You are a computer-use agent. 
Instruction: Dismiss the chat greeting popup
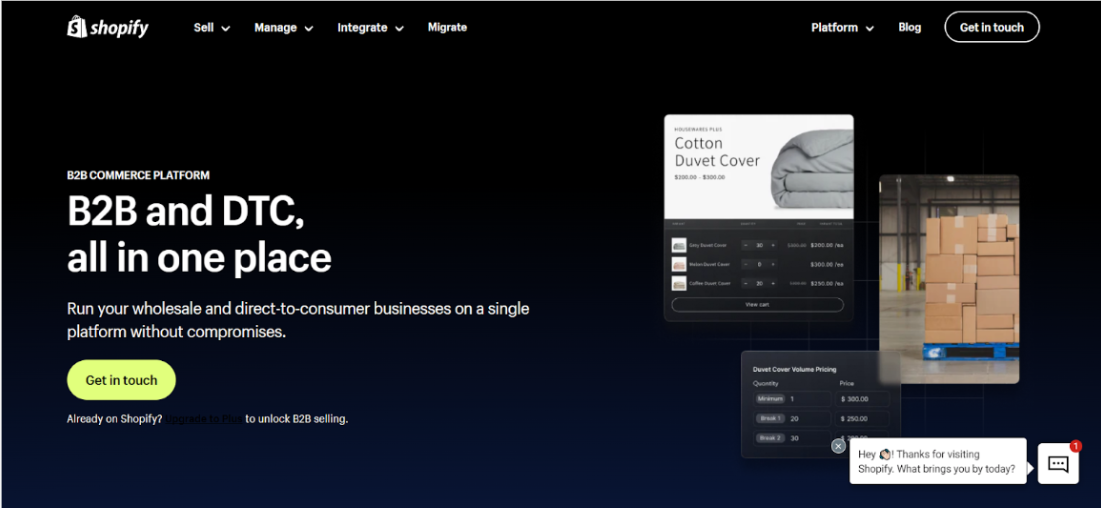tap(838, 446)
